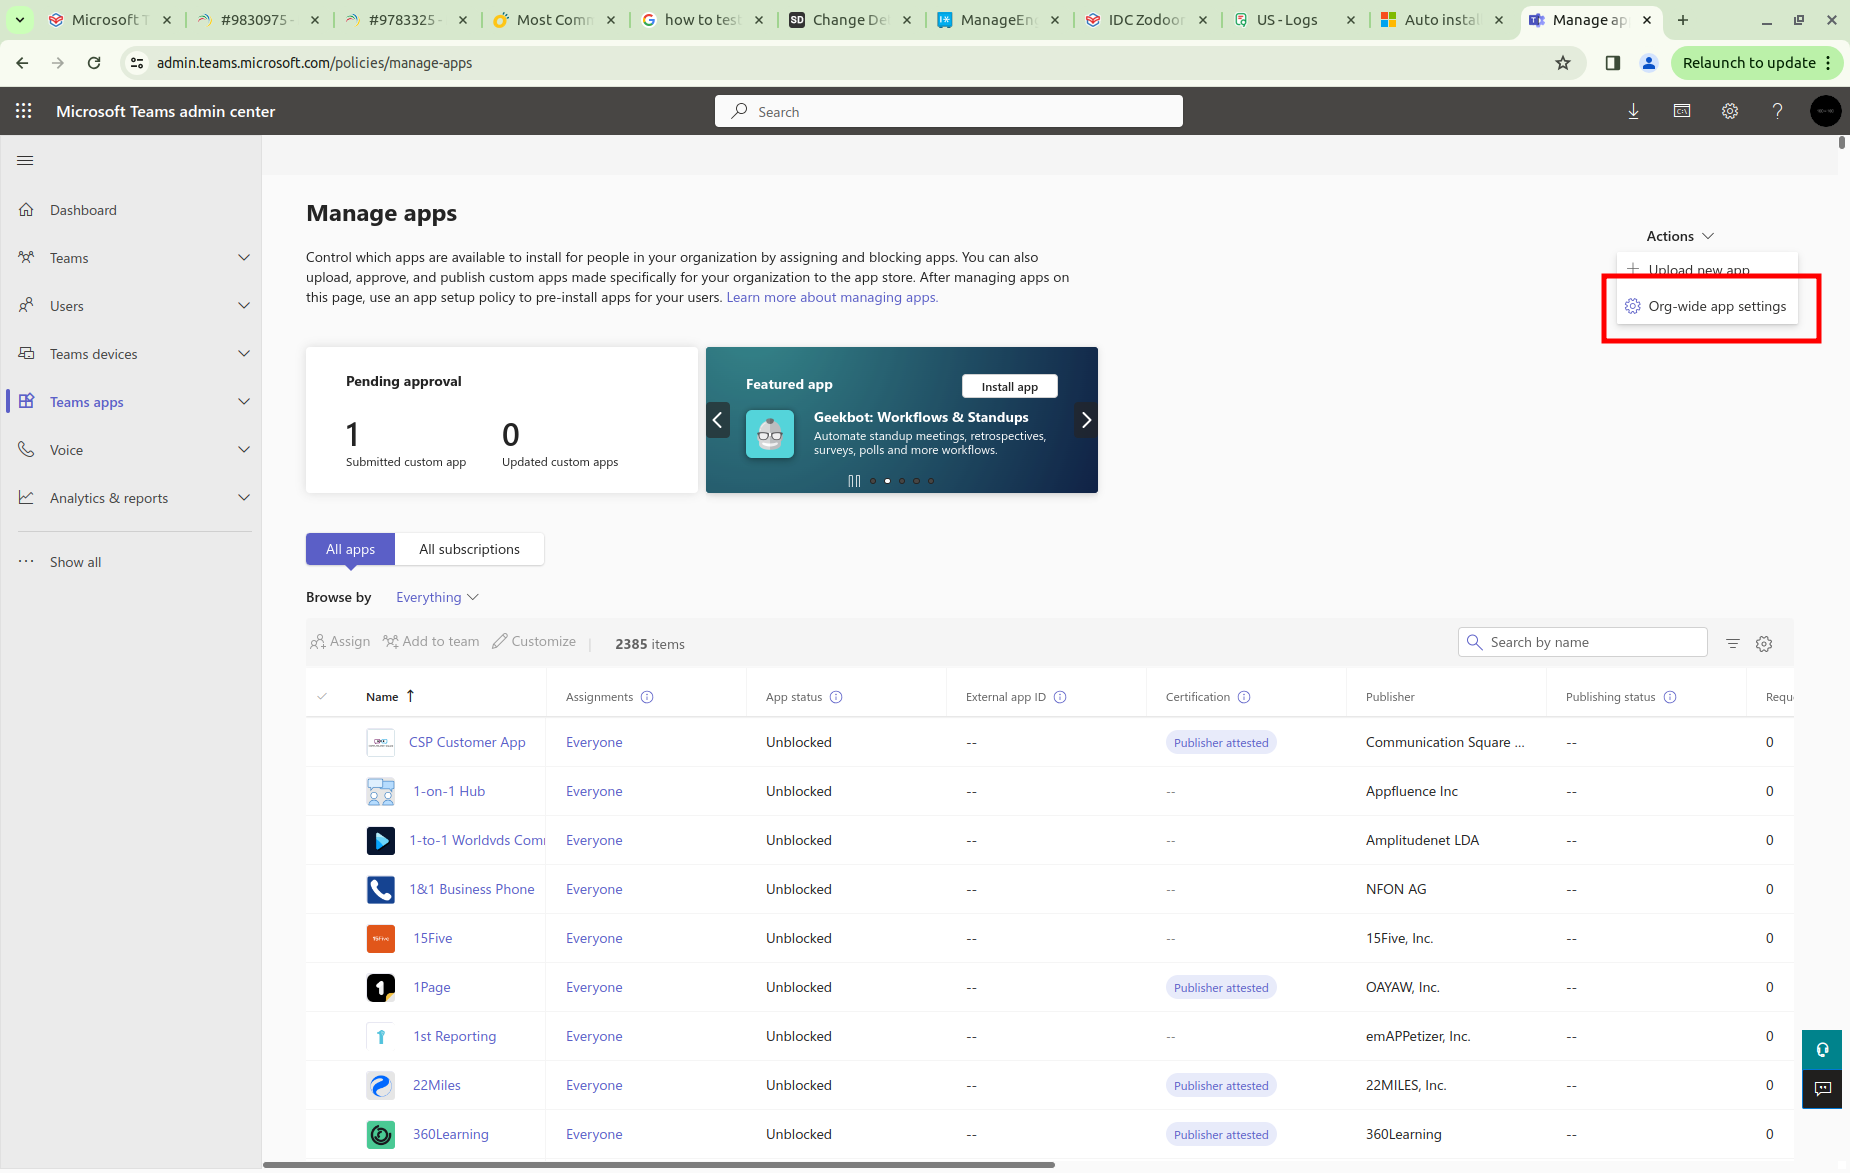The width and height of the screenshot is (1850, 1173).
Task: Open the CSP Customer App link
Action: point(467,742)
